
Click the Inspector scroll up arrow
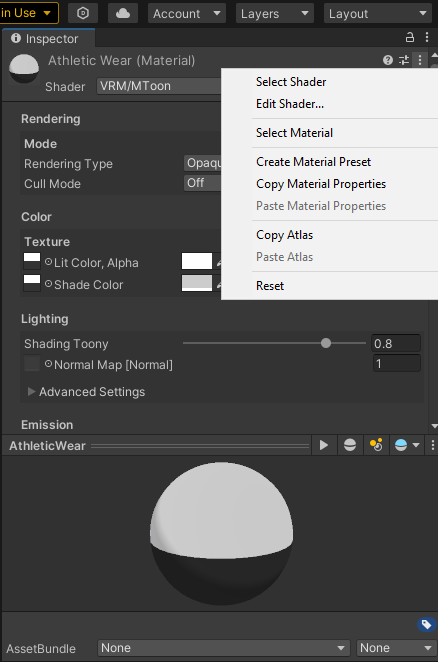[x=434, y=55]
